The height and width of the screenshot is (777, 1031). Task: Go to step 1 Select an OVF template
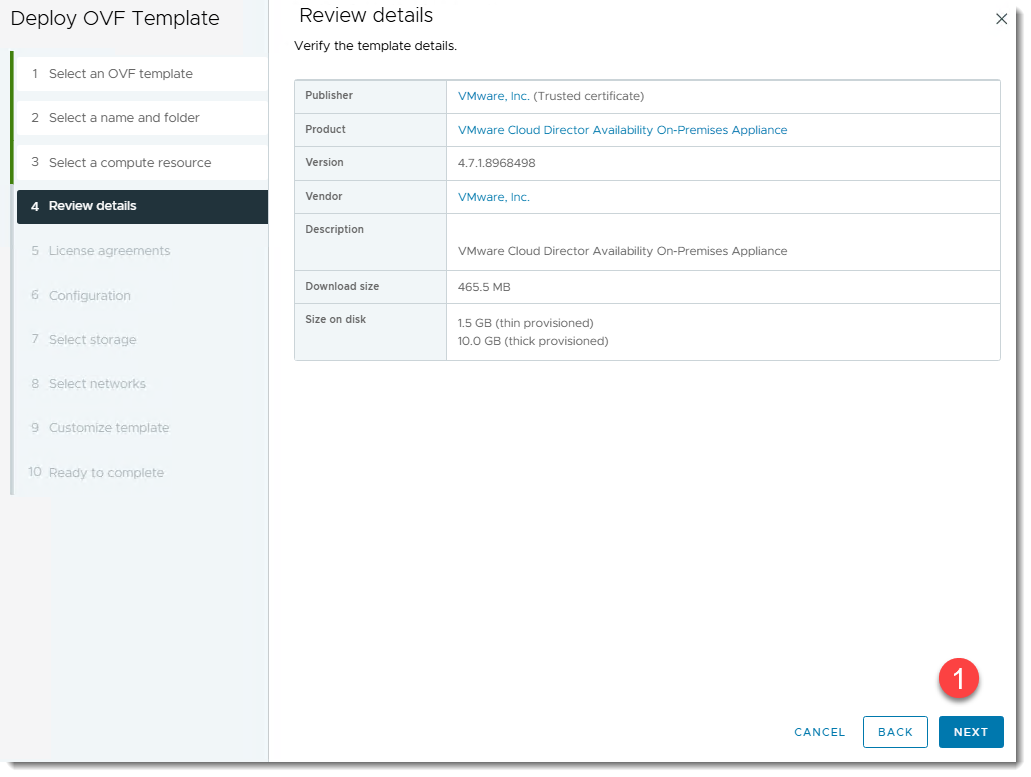(x=120, y=74)
